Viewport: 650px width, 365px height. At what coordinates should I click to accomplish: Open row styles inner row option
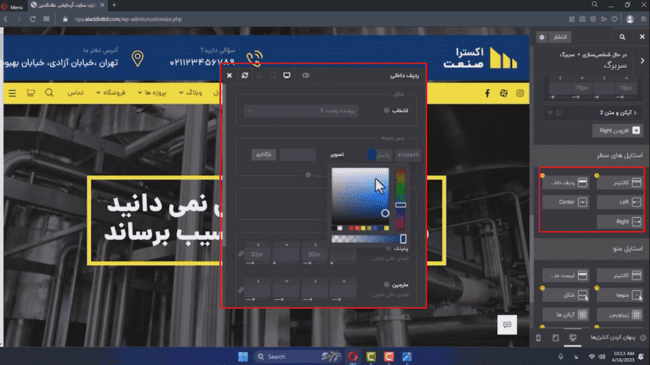click(x=565, y=182)
